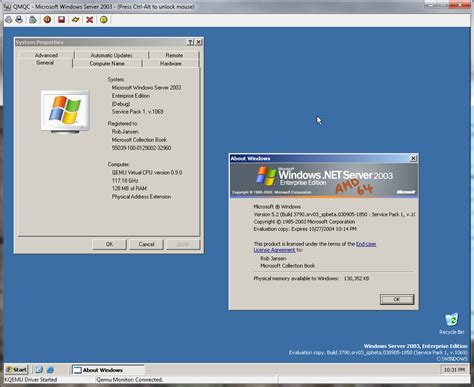The image size is (474, 387).
Task: Click the red floppy disk save icon
Action: [61, 20]
